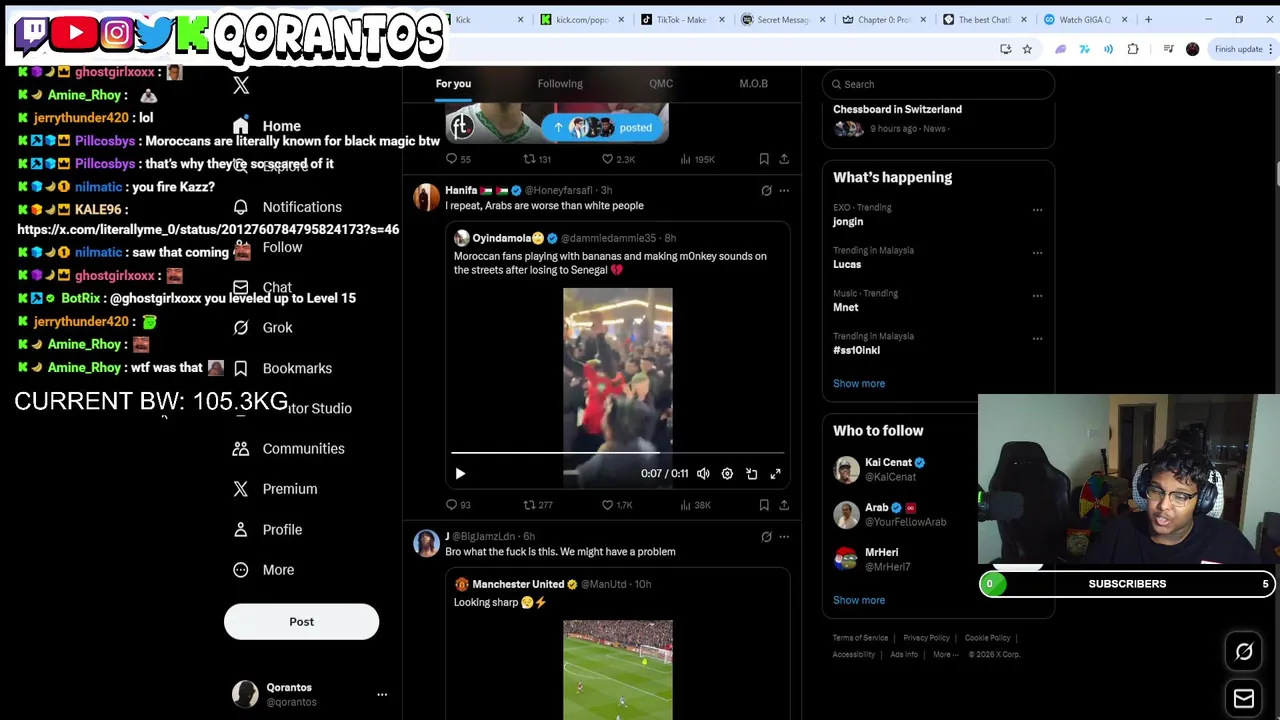This screenshot has height=720, width=1280.
Task: Open video playback settings gear
Action: pos(727,474)
